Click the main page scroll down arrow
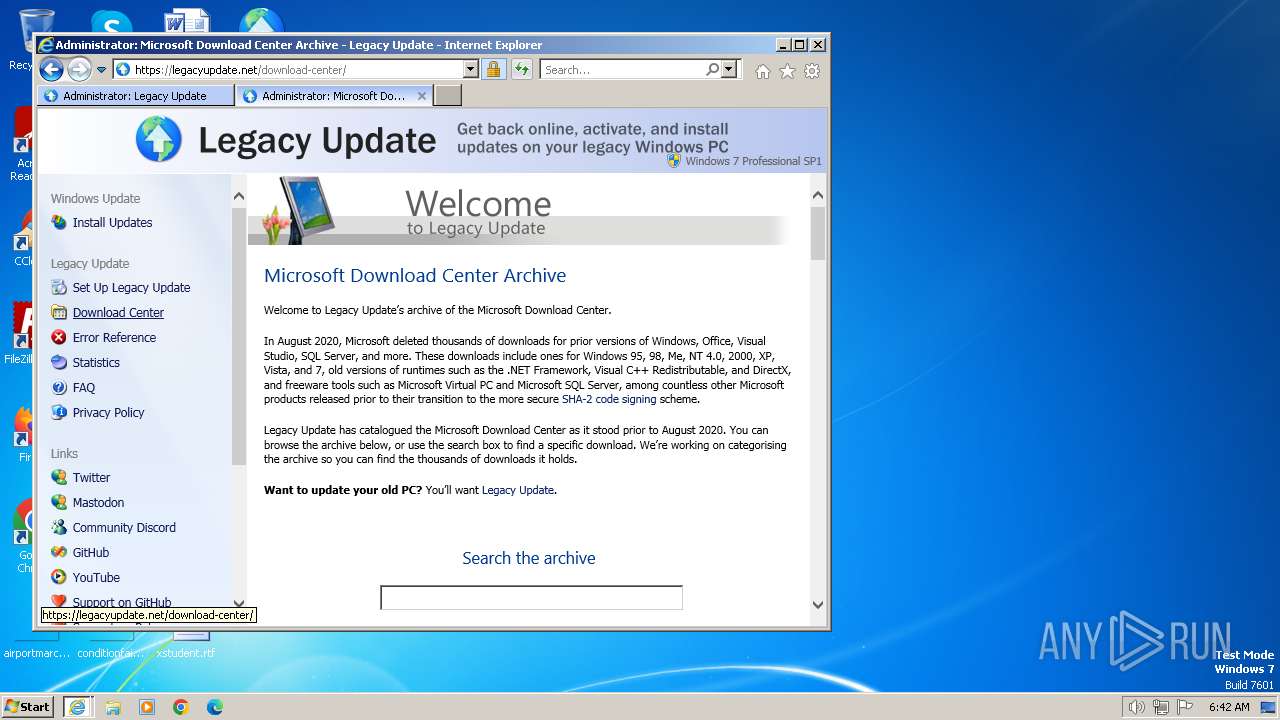The width and height of the screenshot is (1280, 720). click(x=818, y=604)
